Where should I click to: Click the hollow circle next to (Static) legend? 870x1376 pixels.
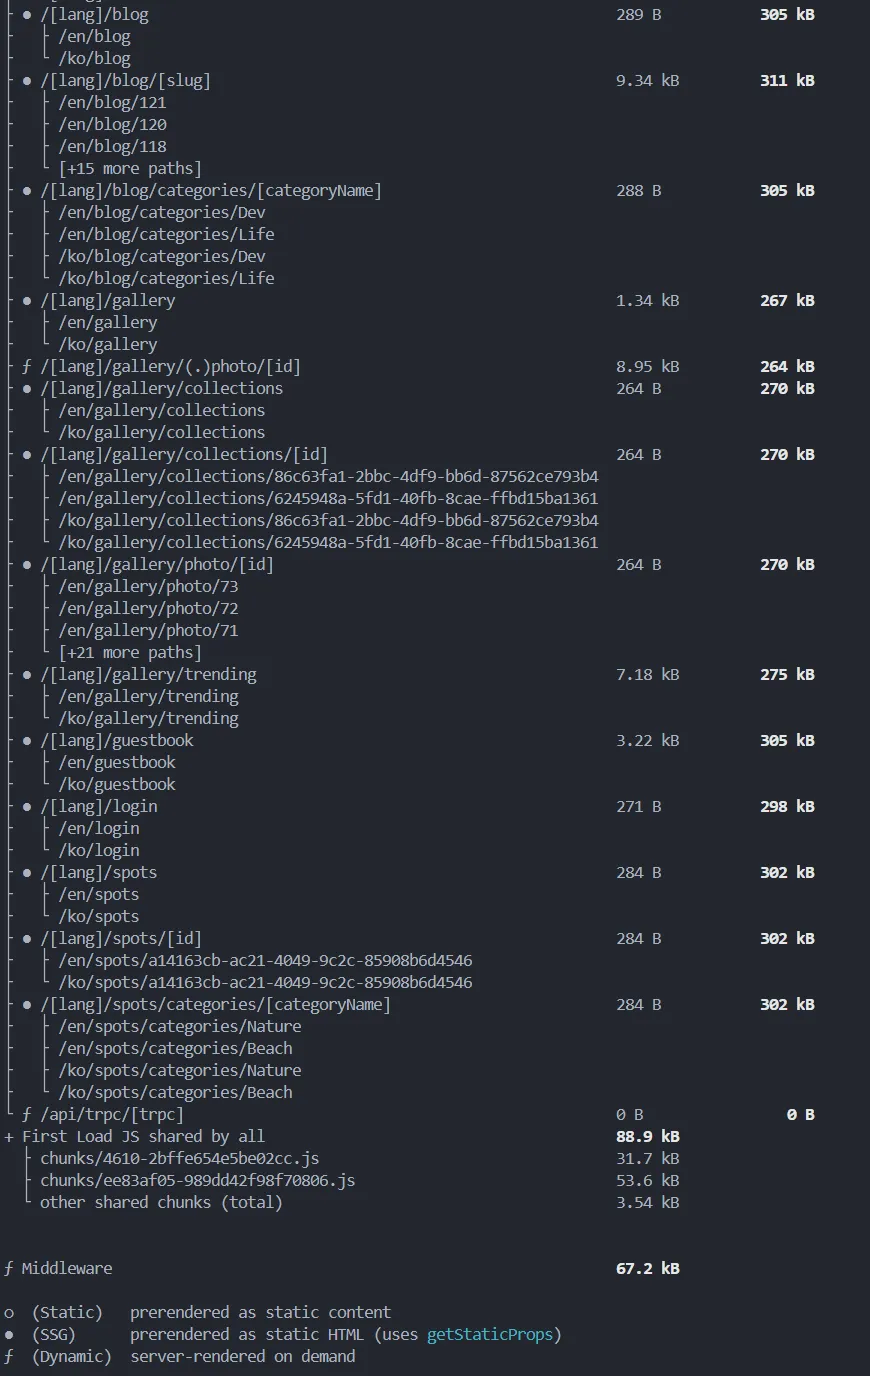9,1312
